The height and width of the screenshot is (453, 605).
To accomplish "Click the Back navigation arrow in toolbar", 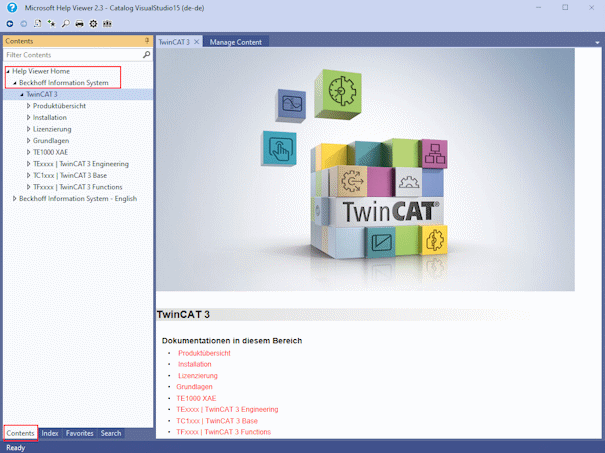I will [x=10, y=23].
